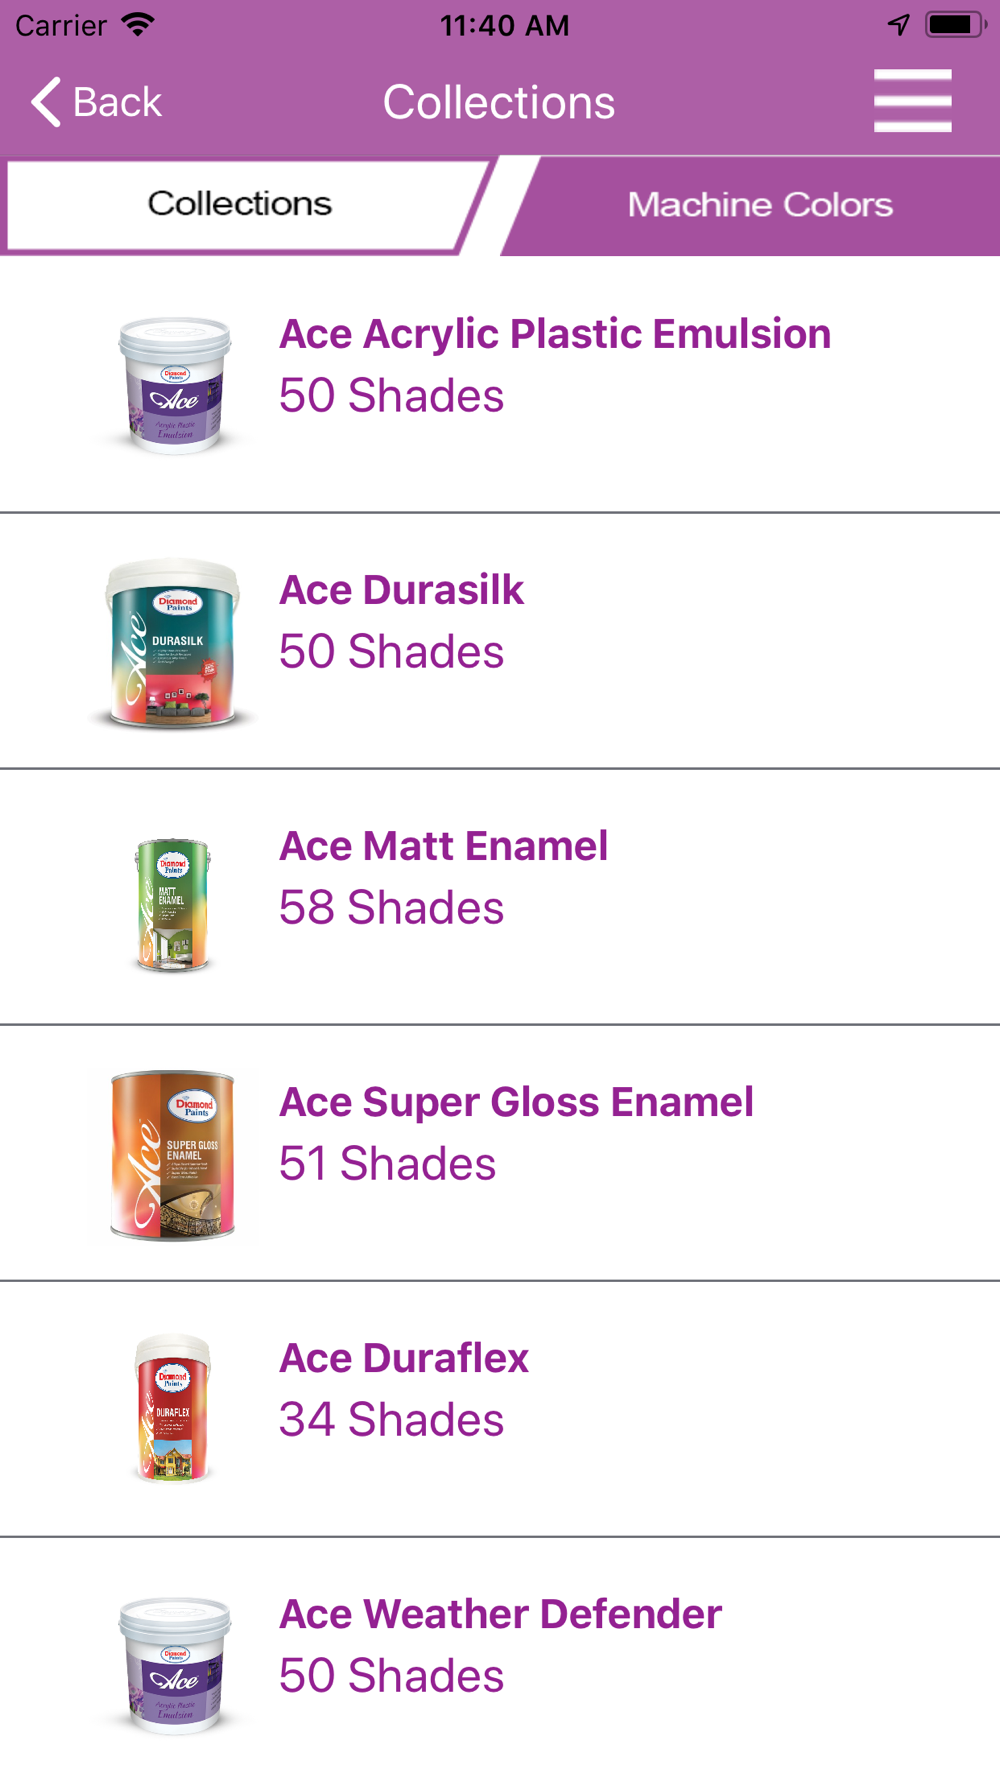The image size is (1000, 1778).
Task: Tap the Back chevron arrow
Action: (x=46, y=102)
